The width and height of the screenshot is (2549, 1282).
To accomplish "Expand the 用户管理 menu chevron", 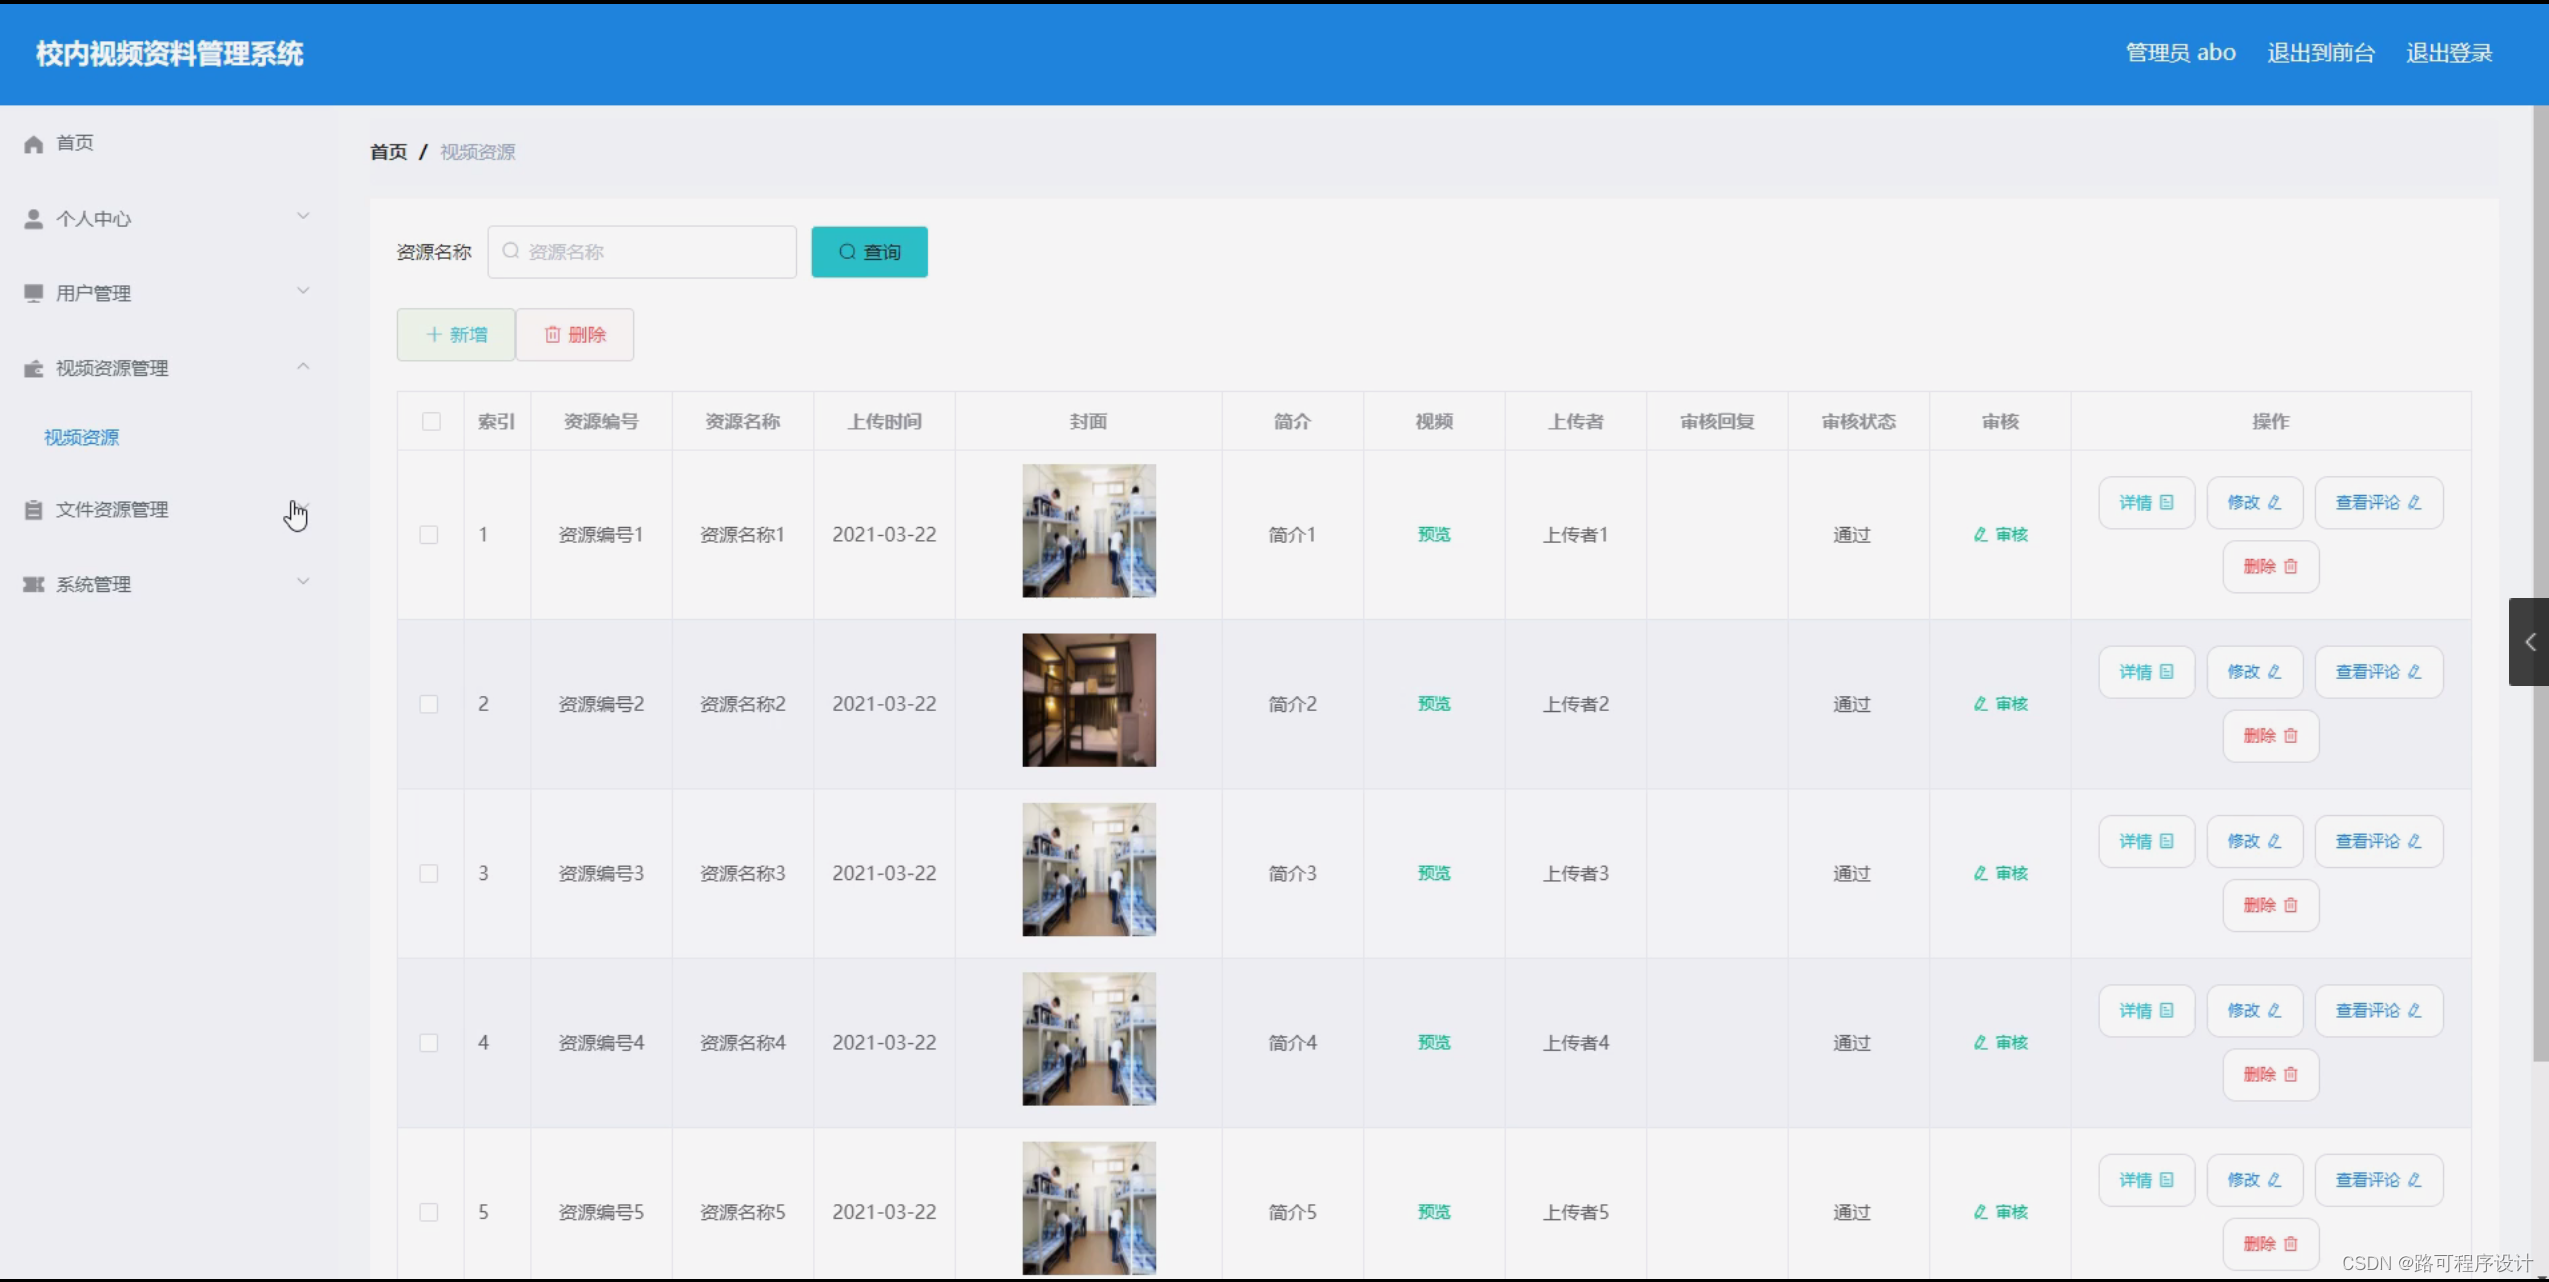I will [x=303, y=291].
